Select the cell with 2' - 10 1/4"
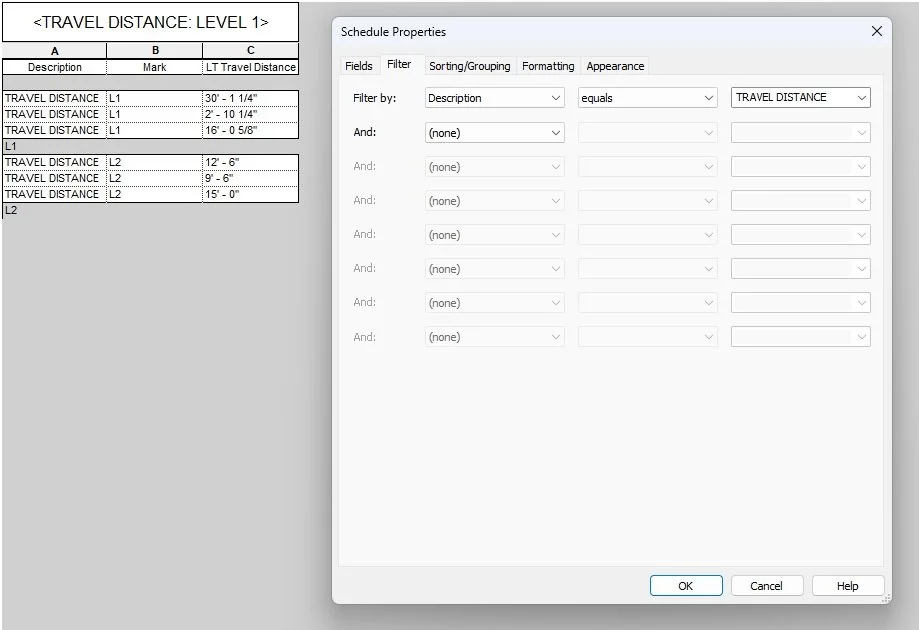Image resolution: width=919 pixels, height=630 pixels. pos(251,114)
